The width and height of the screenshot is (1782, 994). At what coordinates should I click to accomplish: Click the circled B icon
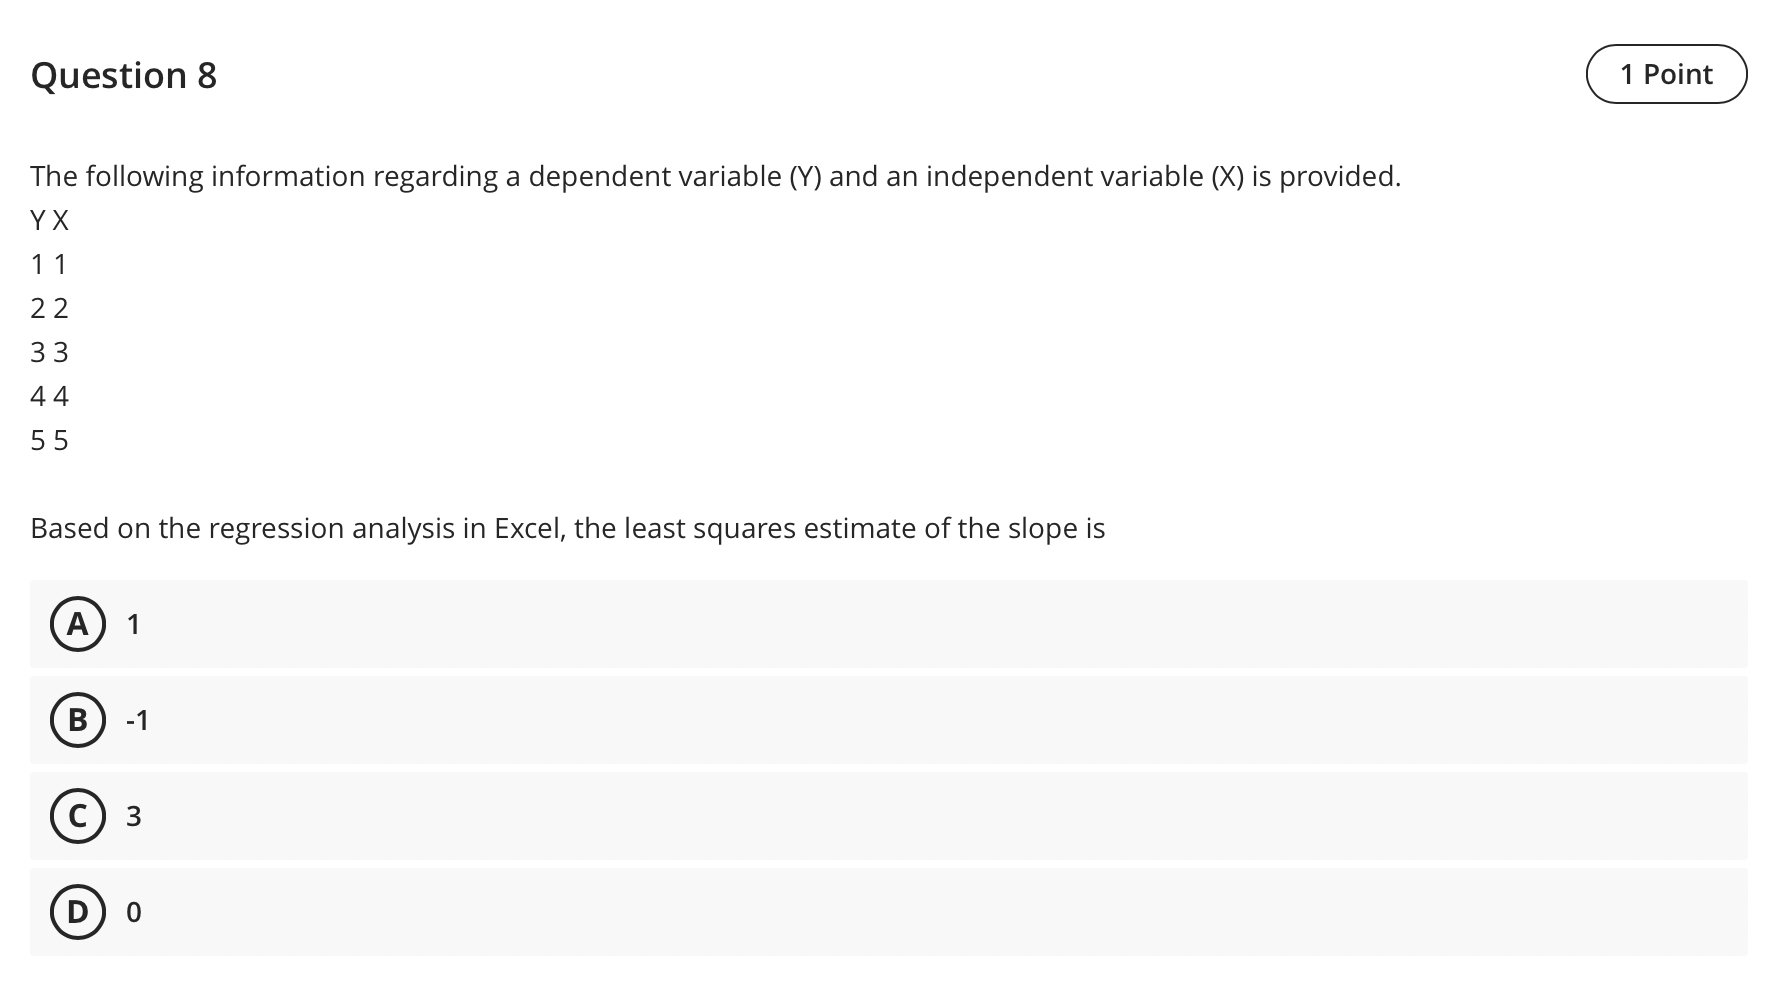click(x=78, y=720)
